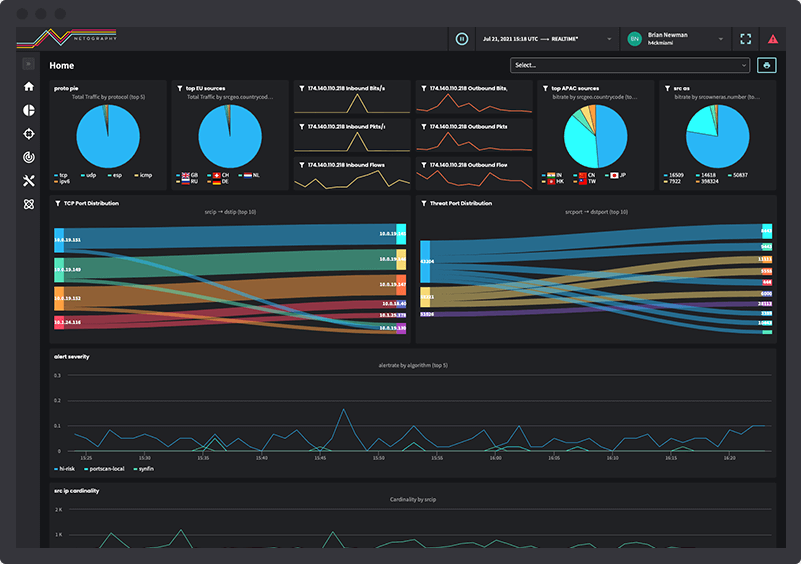Toggle the portscan-local legend series

click(104, 468)
